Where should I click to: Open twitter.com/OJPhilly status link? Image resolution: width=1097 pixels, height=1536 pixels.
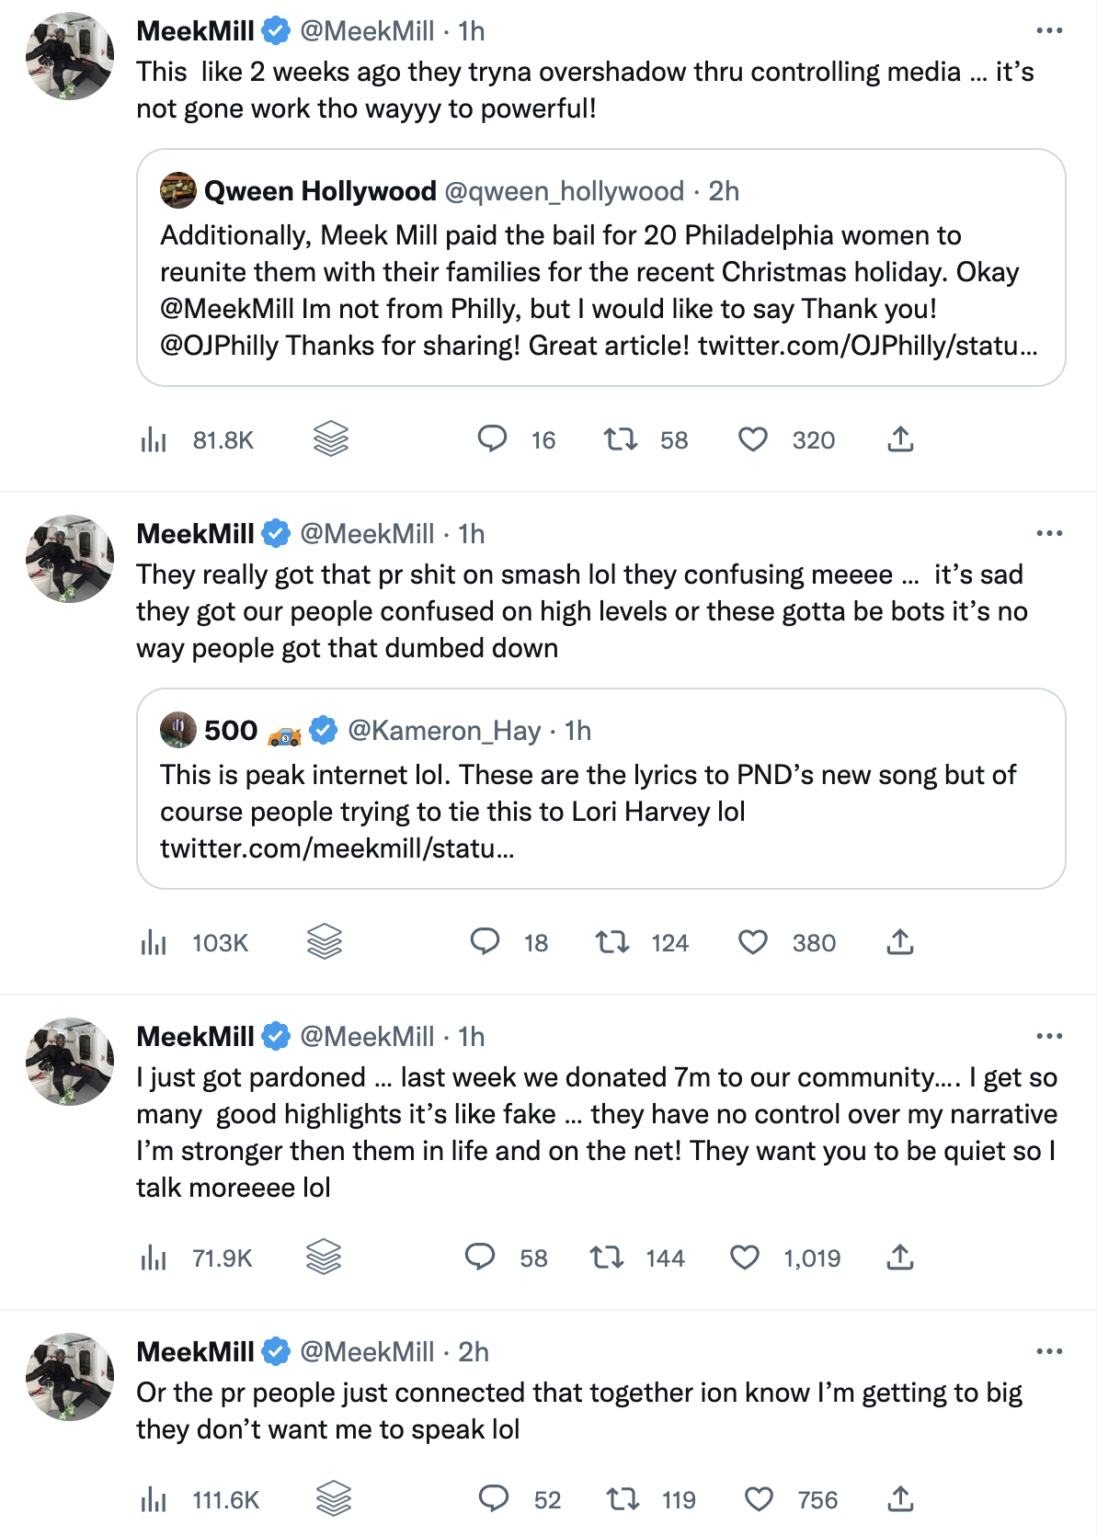pyautogui.click(x=867, y=346)
